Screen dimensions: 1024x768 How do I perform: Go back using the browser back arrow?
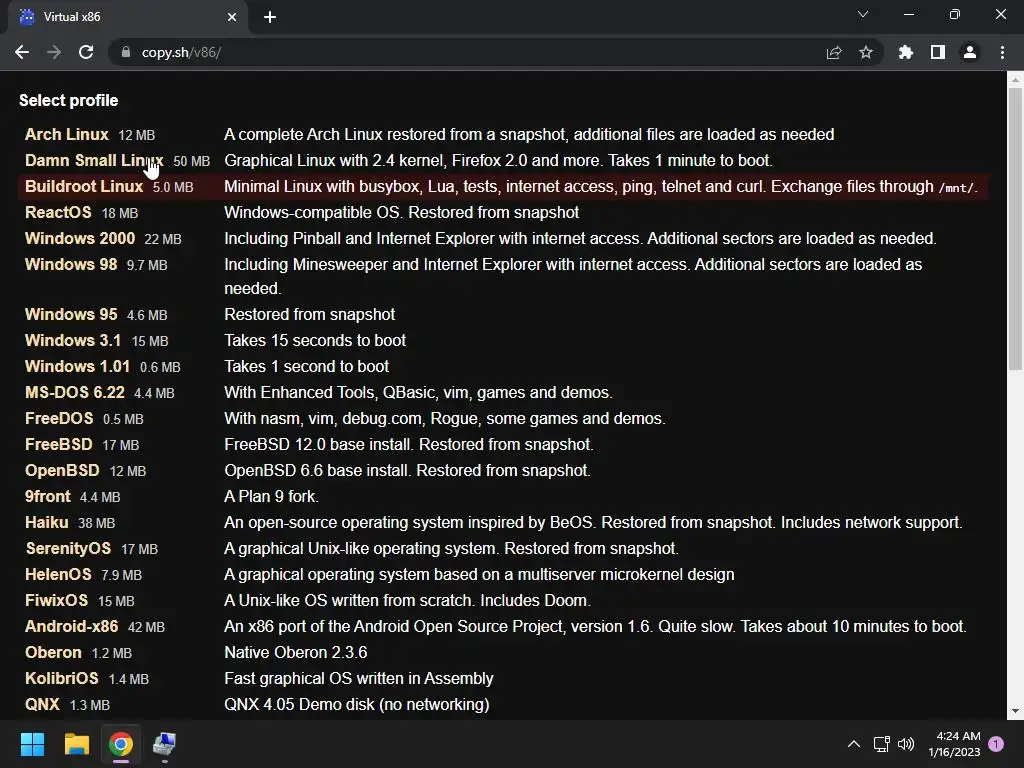tap(22, 52)
